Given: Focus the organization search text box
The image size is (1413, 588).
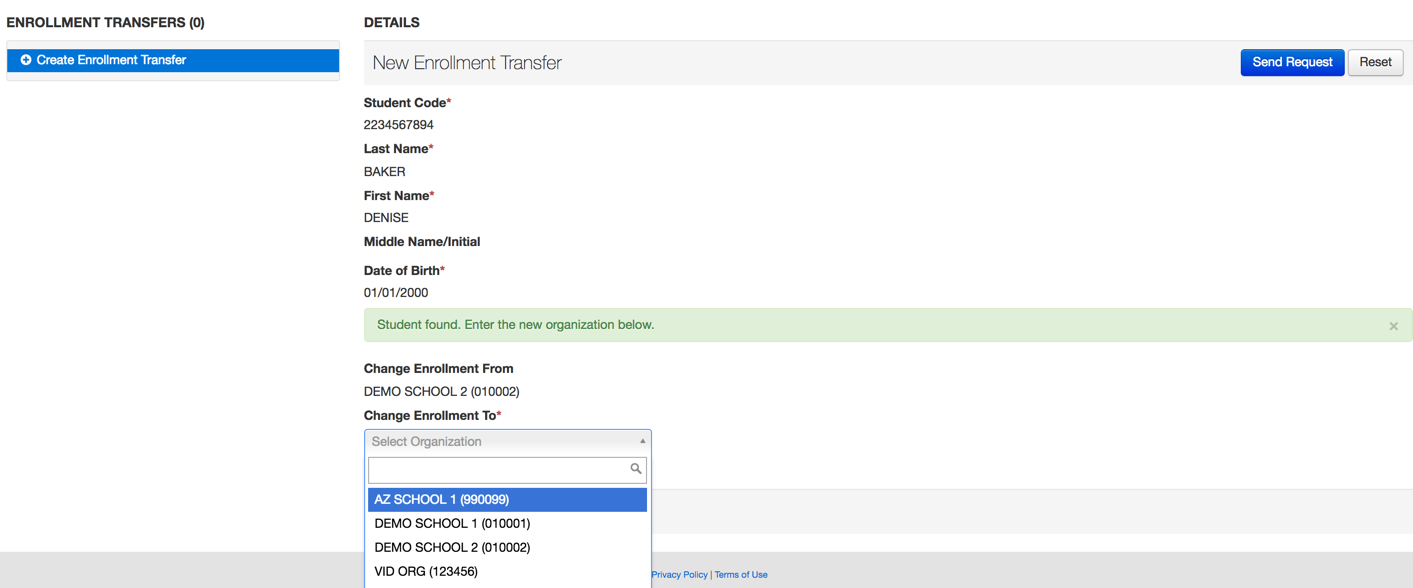Looking at the screenshot, I should (498, 469).
